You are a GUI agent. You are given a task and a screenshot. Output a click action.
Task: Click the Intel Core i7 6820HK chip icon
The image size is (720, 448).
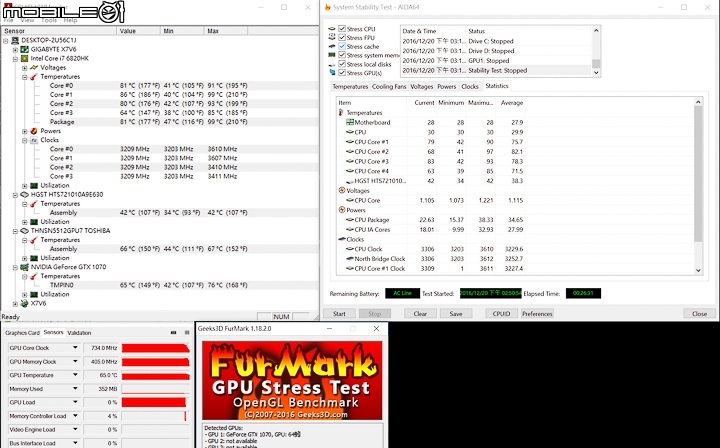pyautogui.click(x=25, y=59)
